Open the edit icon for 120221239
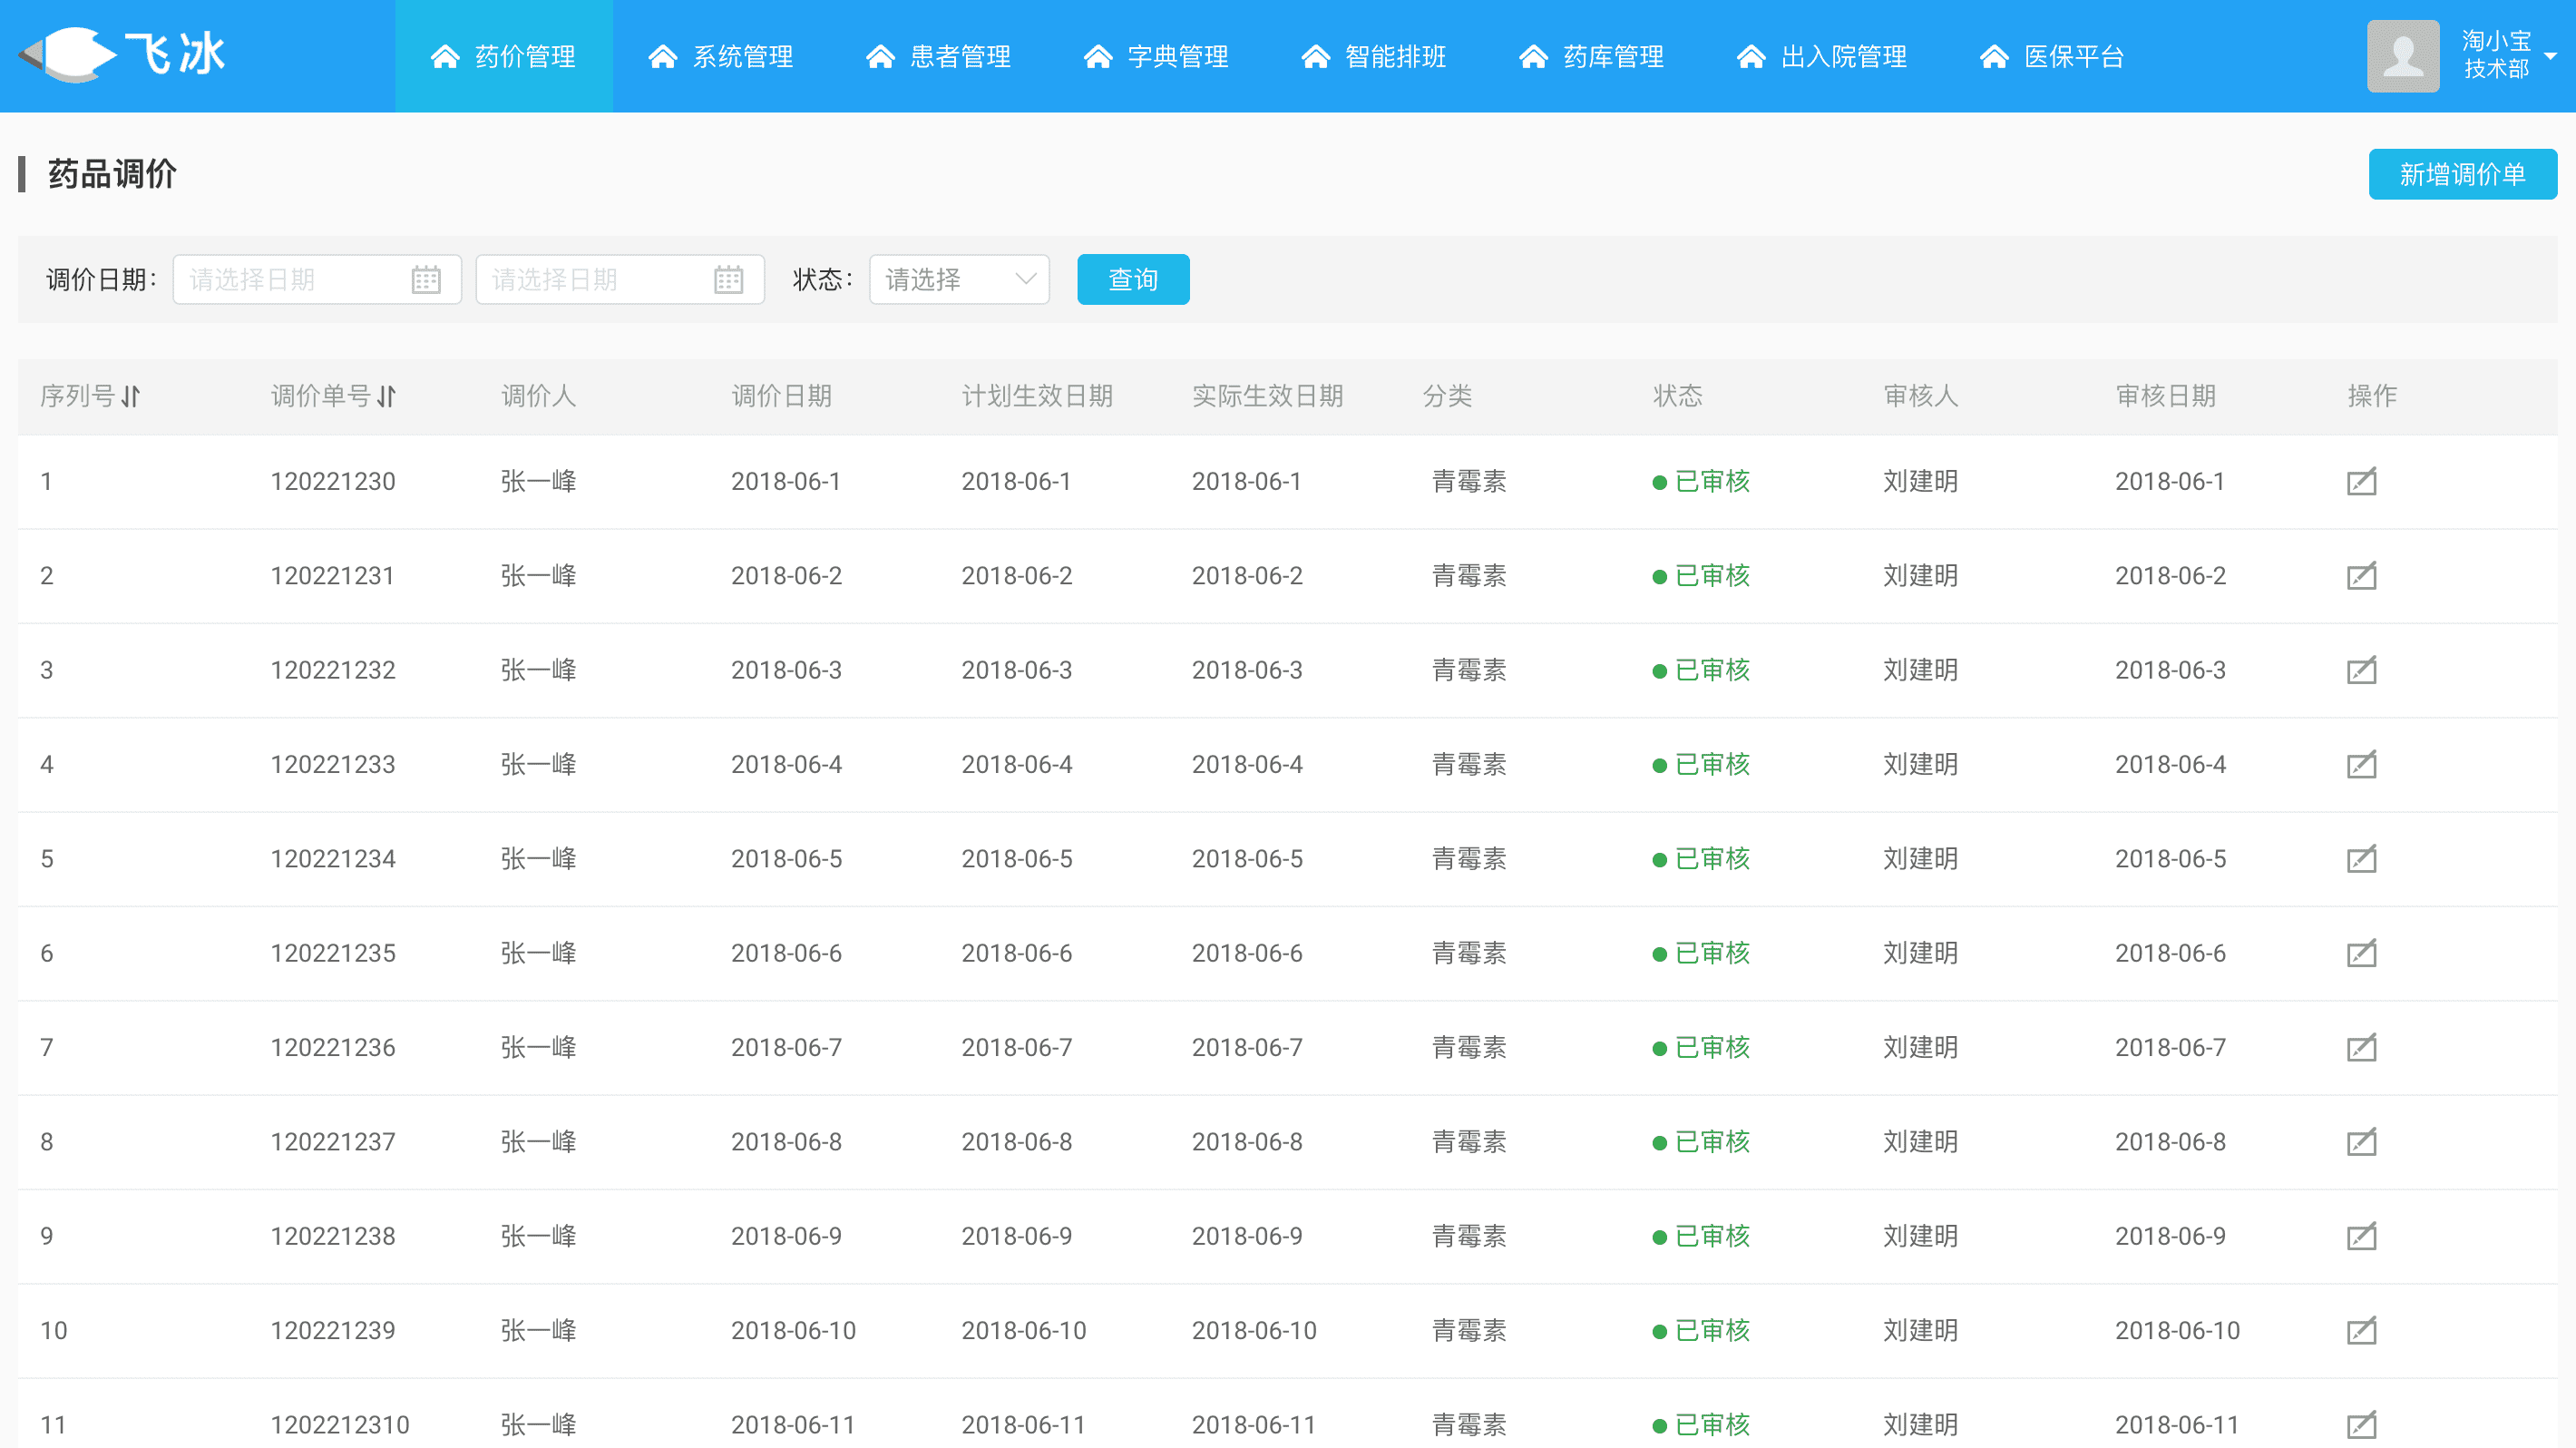 point(2361,1330)
